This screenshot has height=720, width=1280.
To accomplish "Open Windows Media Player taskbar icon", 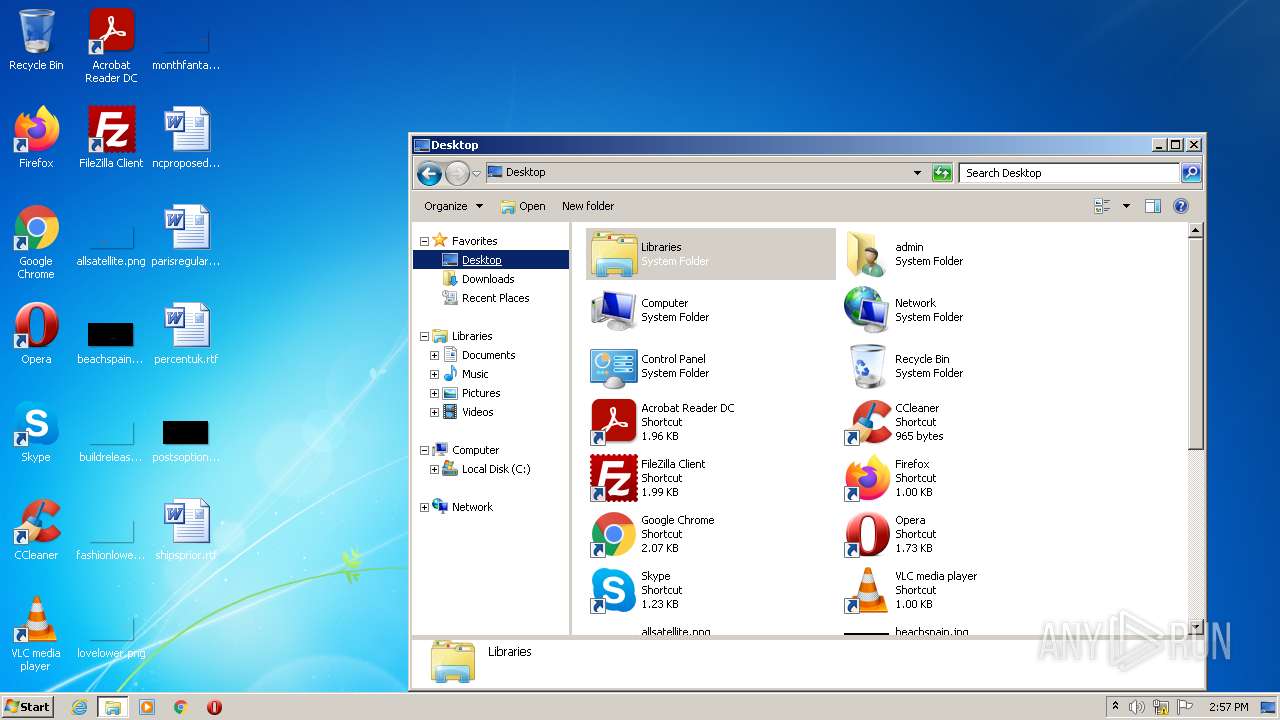I will coord(147,707).
